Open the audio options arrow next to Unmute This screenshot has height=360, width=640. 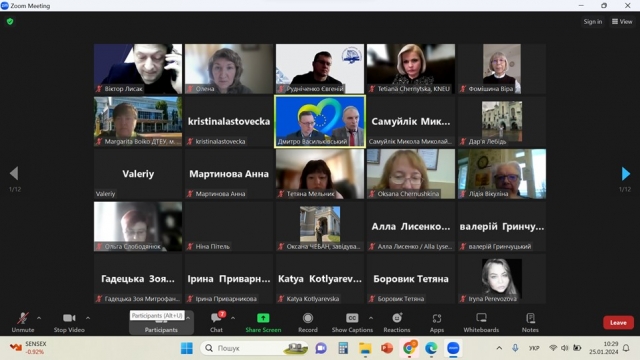click(39, 318)
